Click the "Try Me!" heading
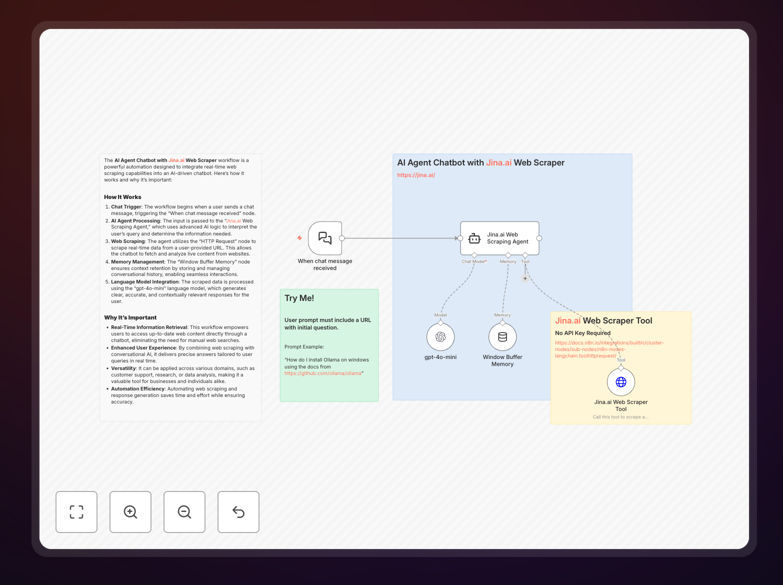The width and height of the screenshot is (783, 585). tap(299, 298)
